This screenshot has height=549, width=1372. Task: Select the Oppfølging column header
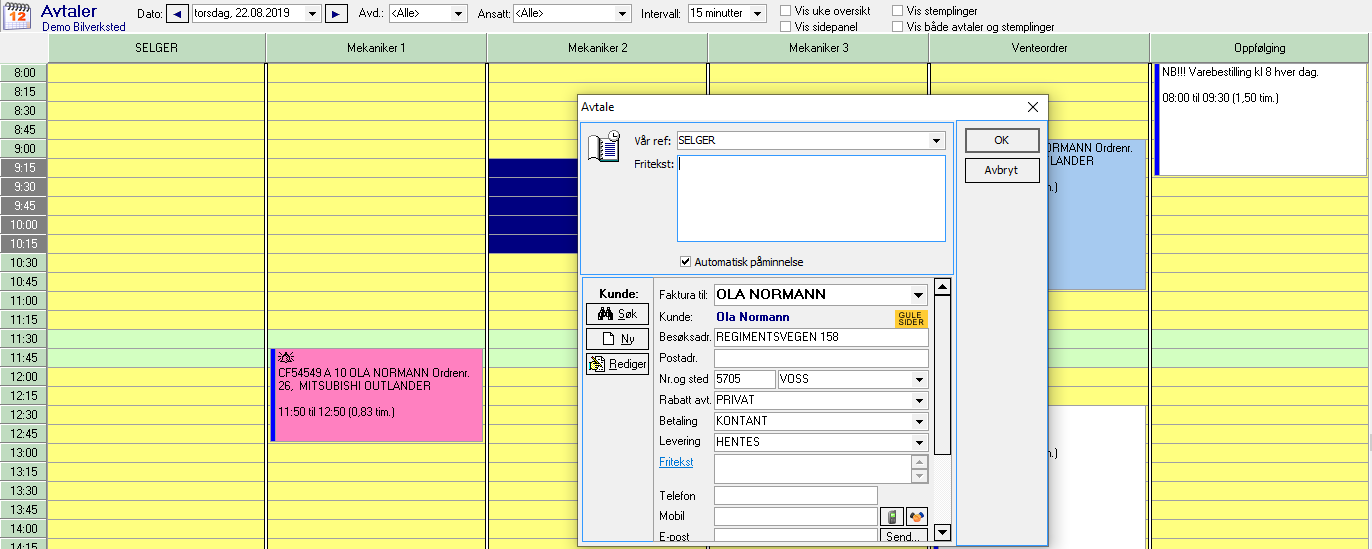(1259, 48)
